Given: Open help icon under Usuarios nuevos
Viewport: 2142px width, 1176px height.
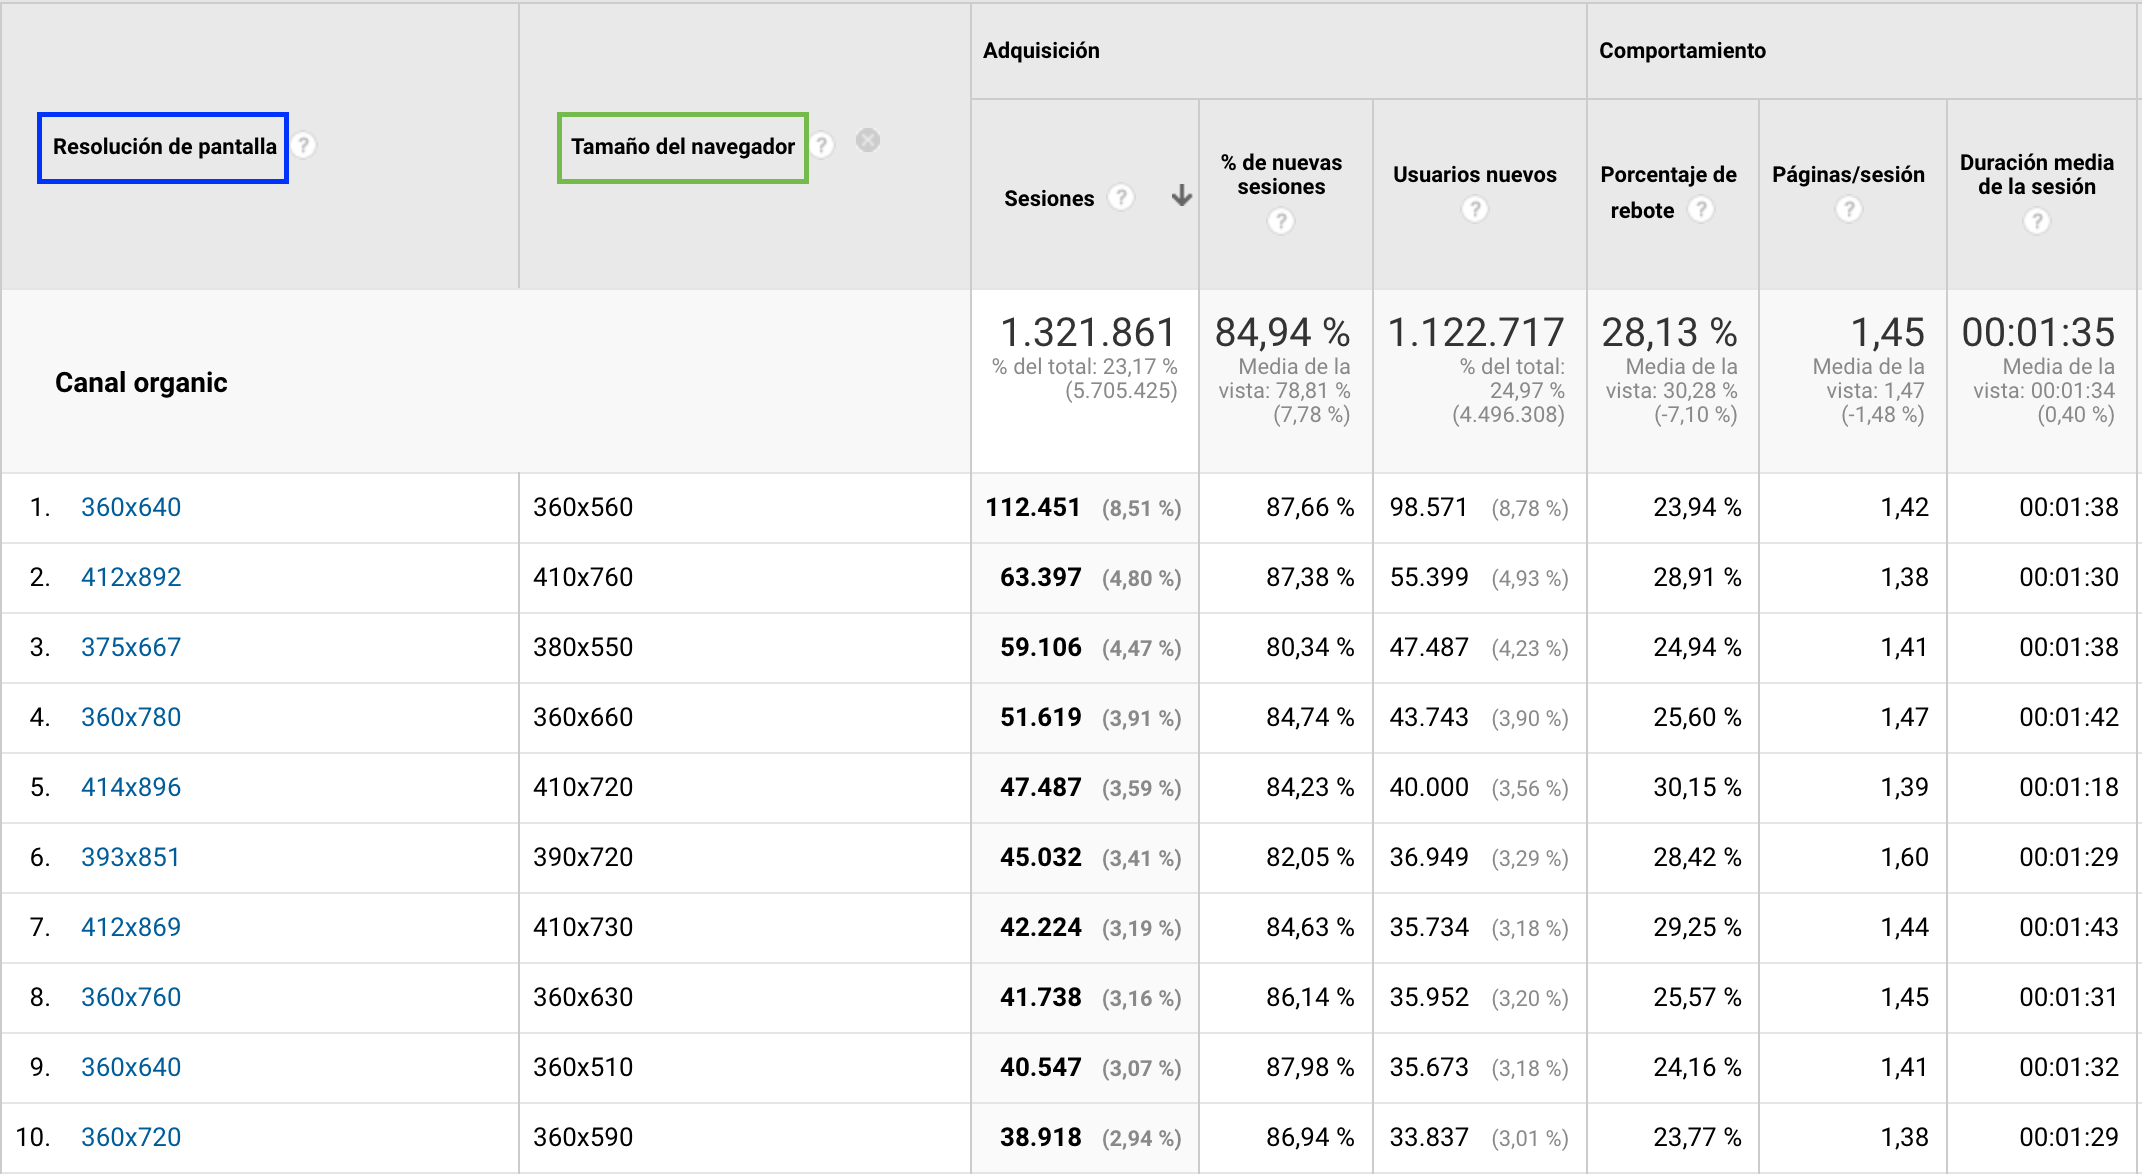Looking at the screenshot, I should pyautogui.click(x=1474, y=209).
